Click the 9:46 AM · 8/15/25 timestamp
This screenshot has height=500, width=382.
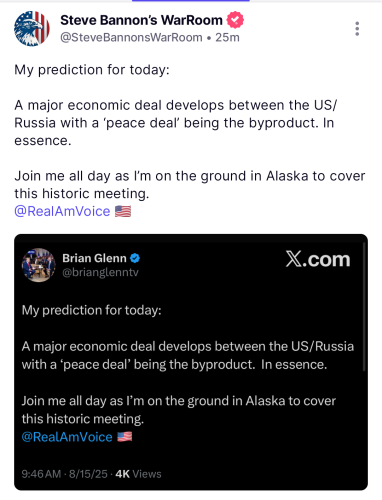[x=65, y=474]
